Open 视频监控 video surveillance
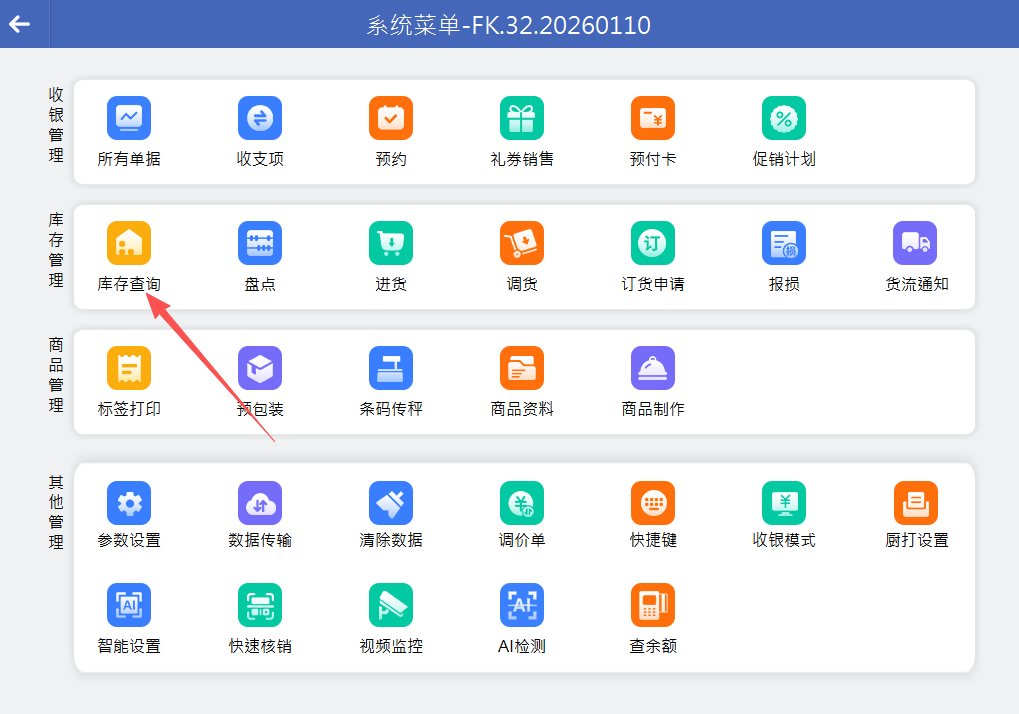Image resolution: width=1019 pixels, height=714 pixels. tap(391, 606)
